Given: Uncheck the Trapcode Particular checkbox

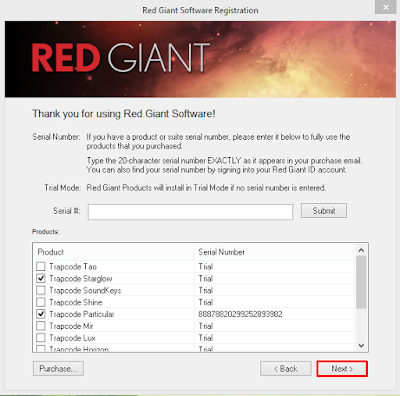Looking at the screenshot, I should 41,314.
